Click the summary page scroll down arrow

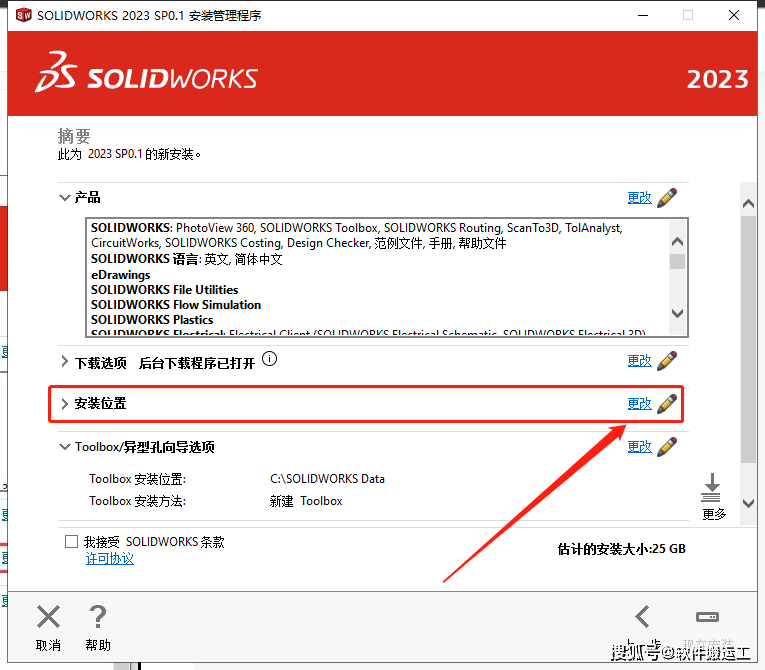748,503
